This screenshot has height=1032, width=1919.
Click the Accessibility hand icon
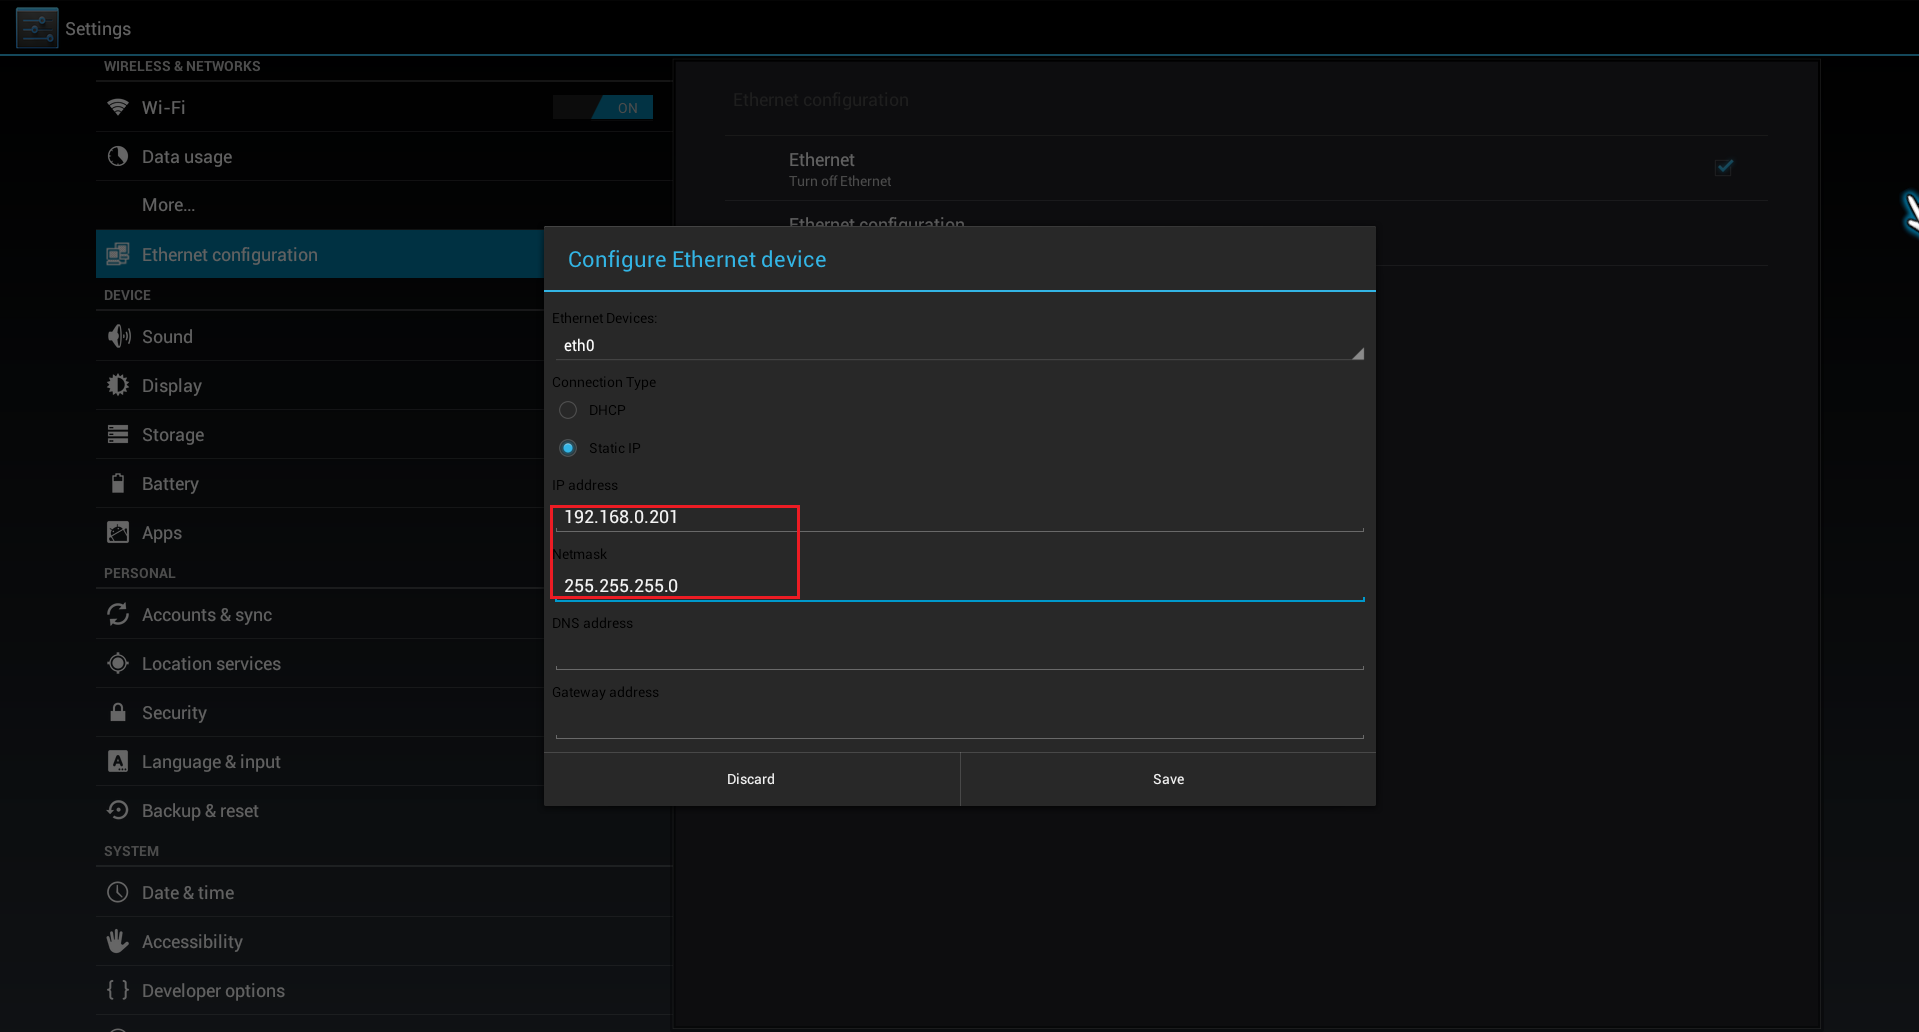pos(118,941)
